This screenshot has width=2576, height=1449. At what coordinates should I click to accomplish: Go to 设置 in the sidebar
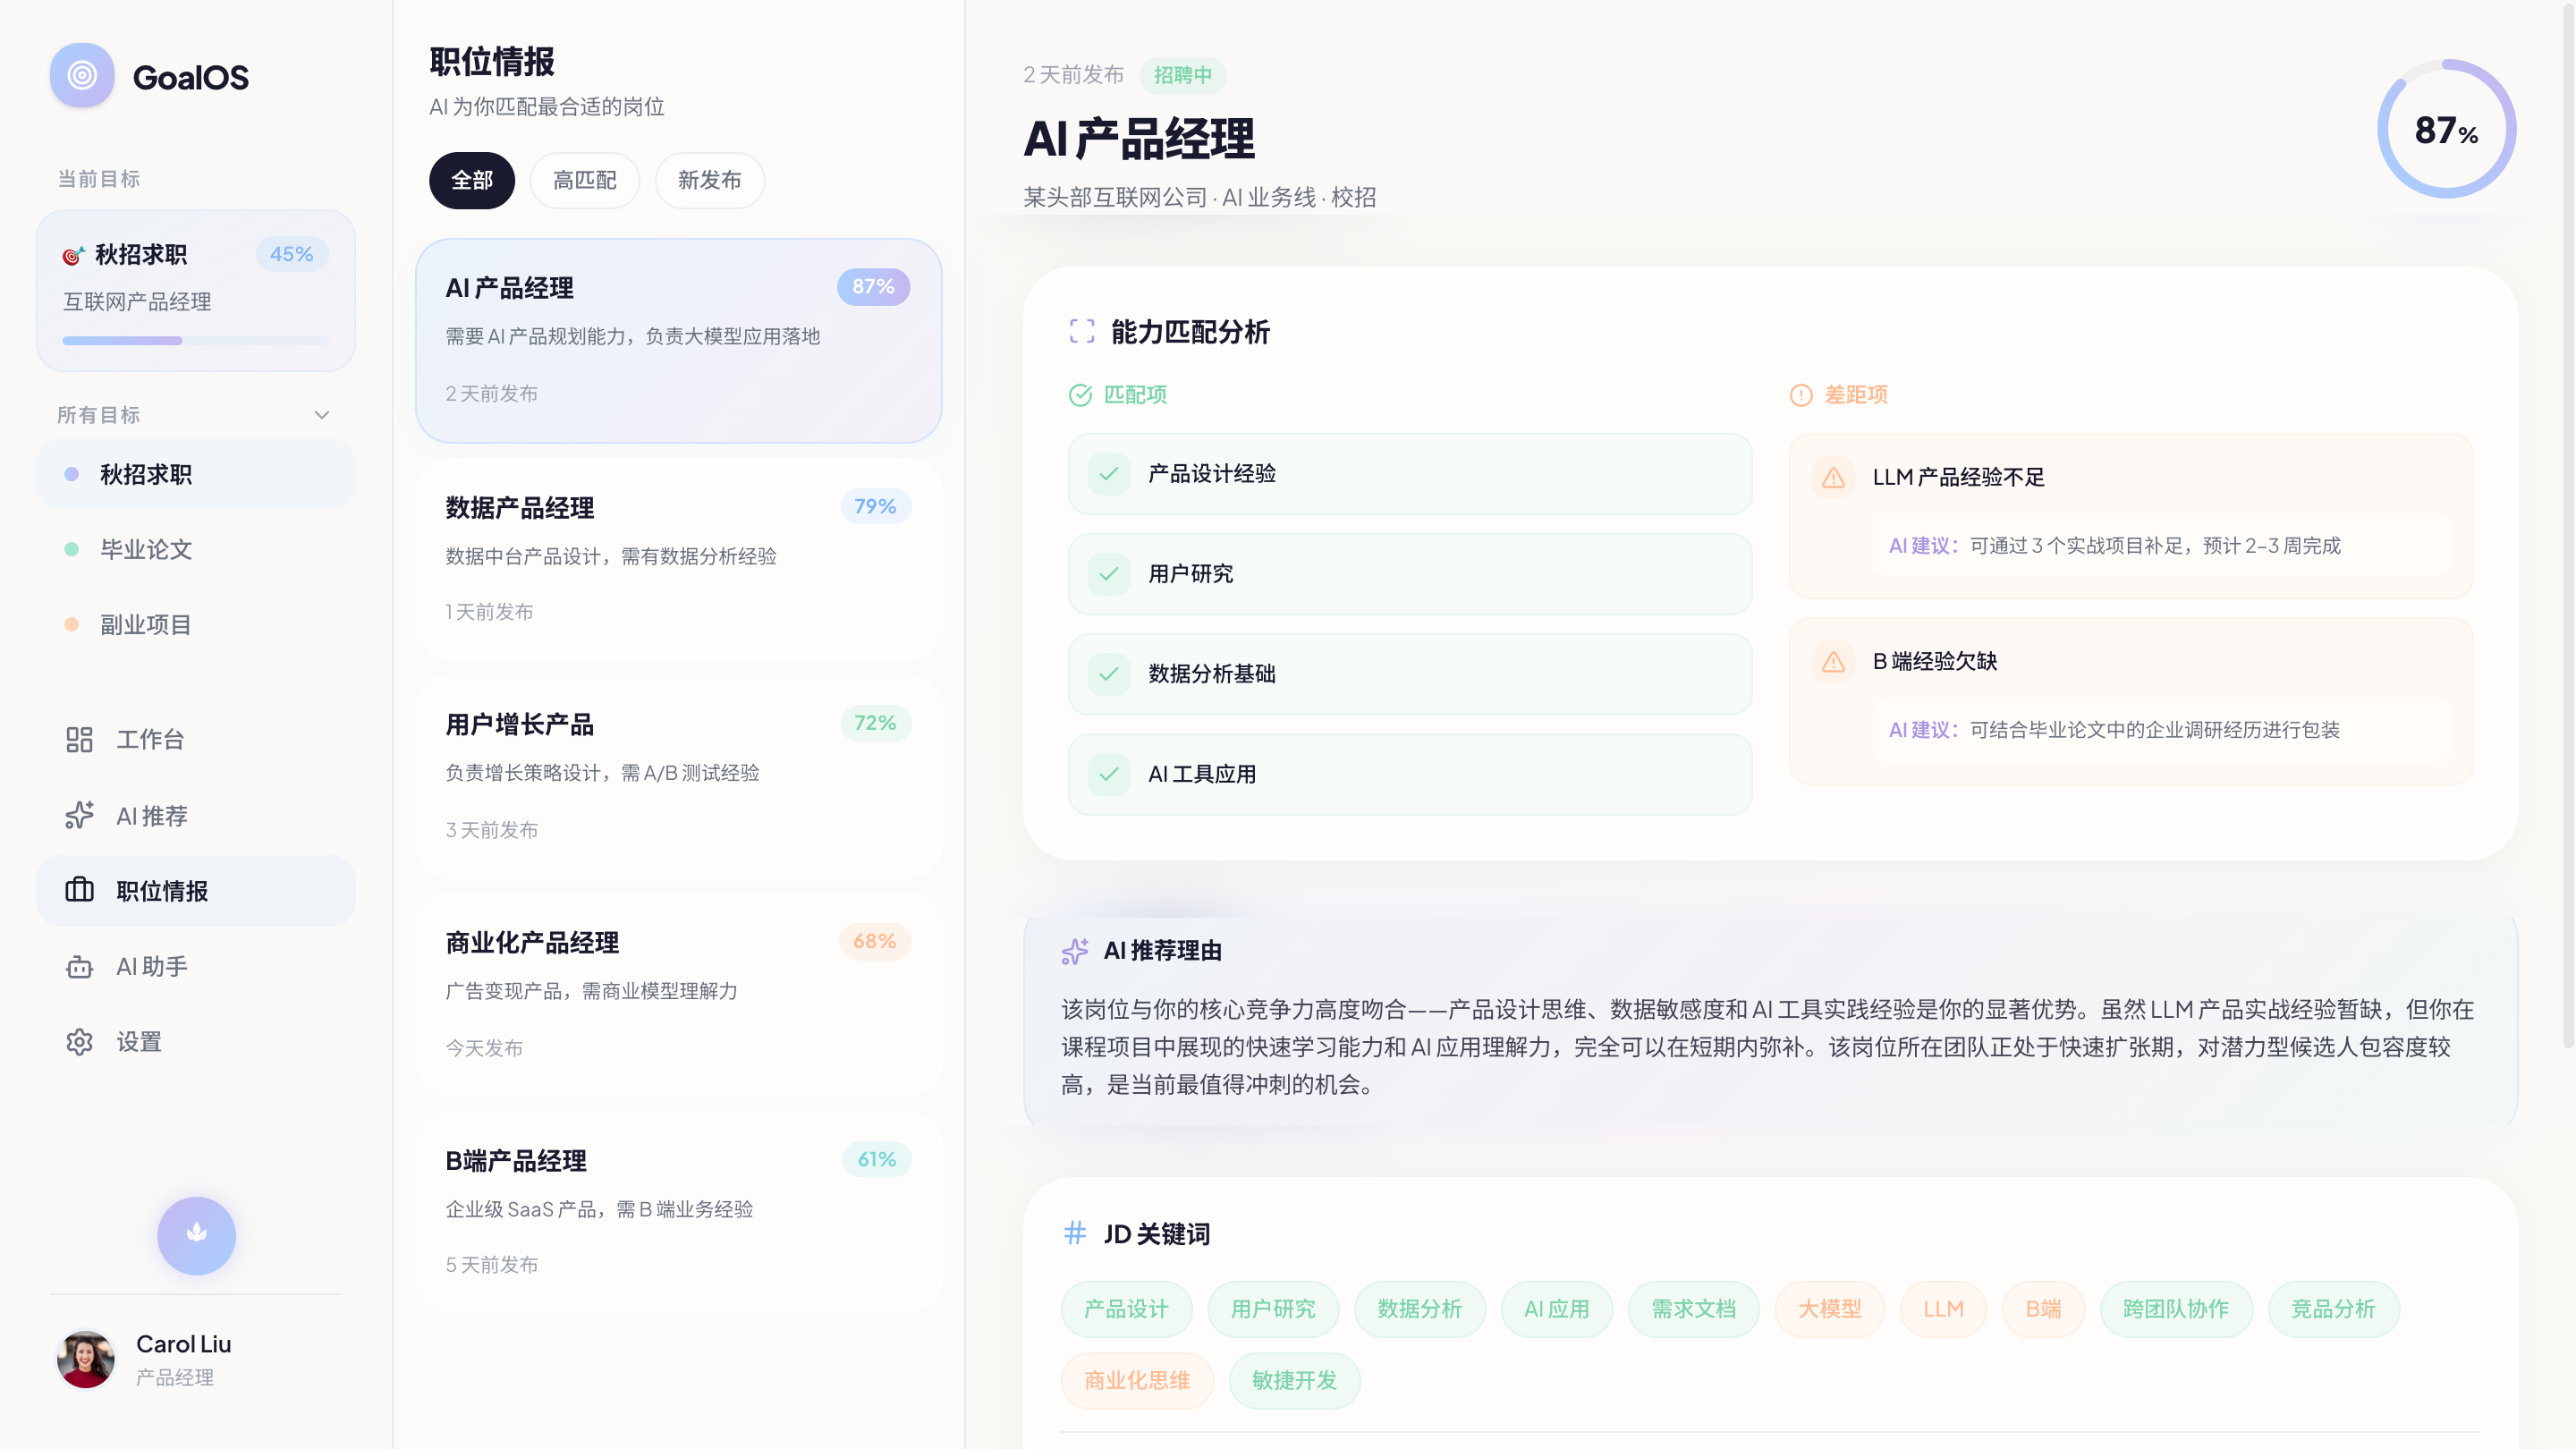tap(196, 1042)
